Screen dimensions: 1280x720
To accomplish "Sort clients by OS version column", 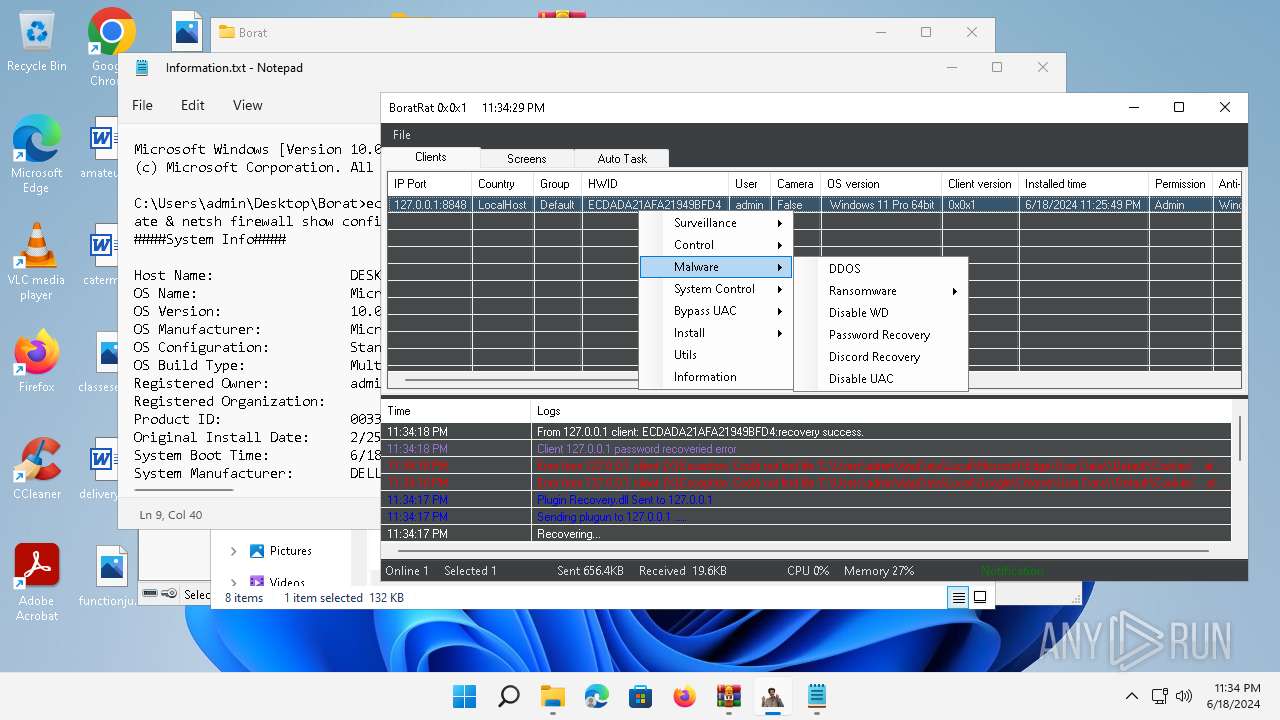I will click(x=881, y=184).
